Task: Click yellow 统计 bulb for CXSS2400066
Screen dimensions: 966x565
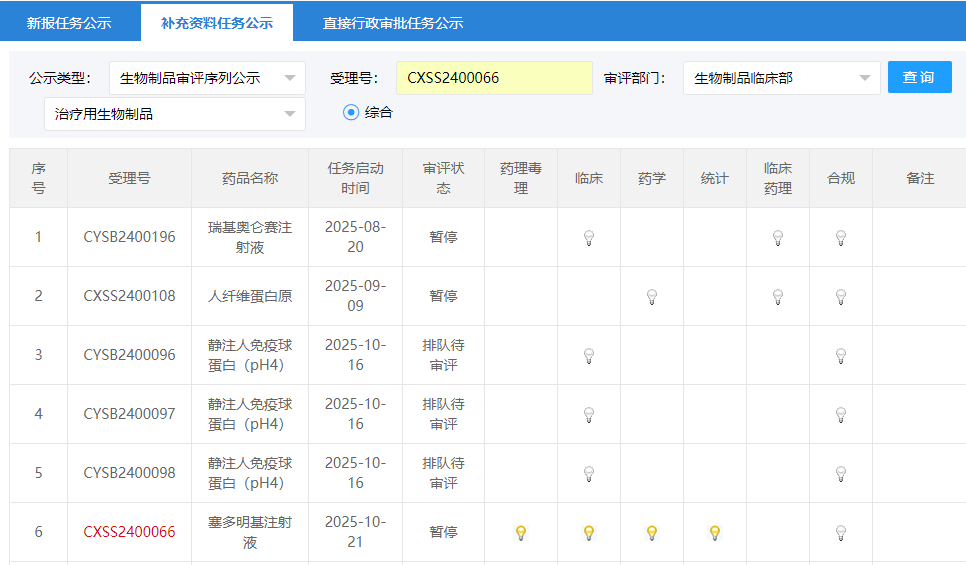Action: coord(715,532)
